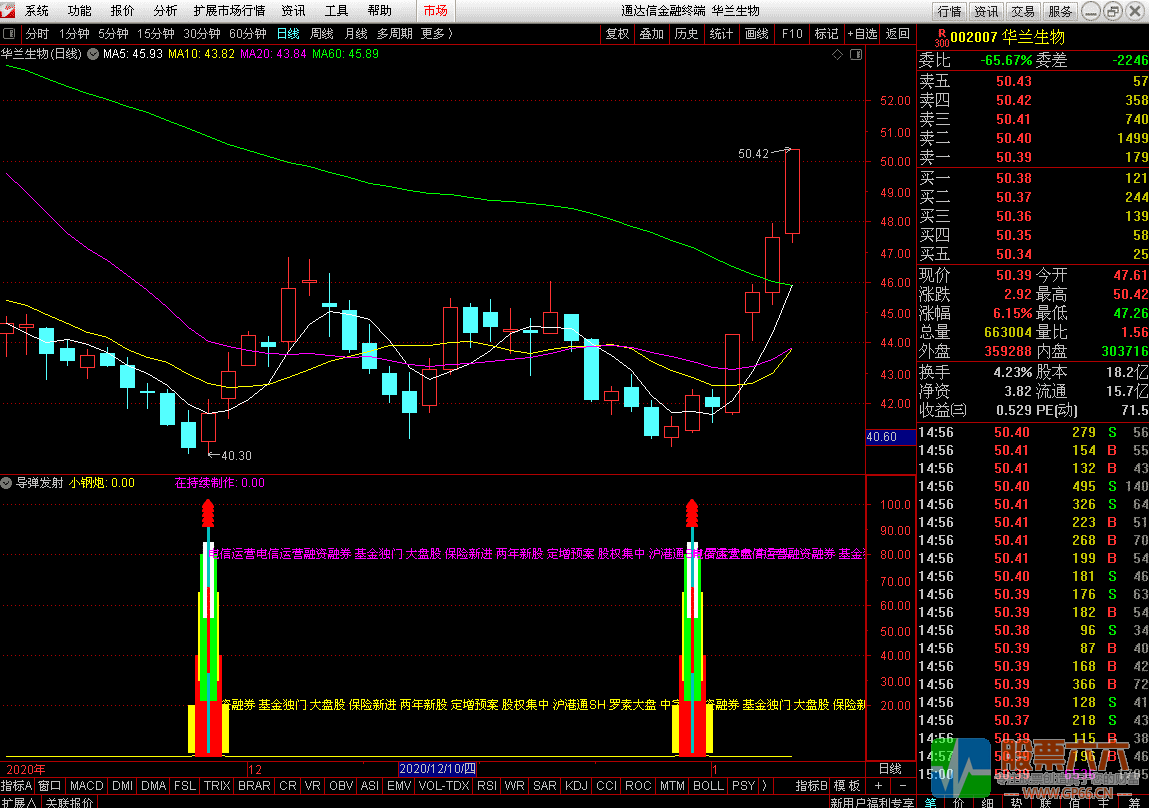
Task: Click the 新用户福利专享 link
Action: (871, 802)
